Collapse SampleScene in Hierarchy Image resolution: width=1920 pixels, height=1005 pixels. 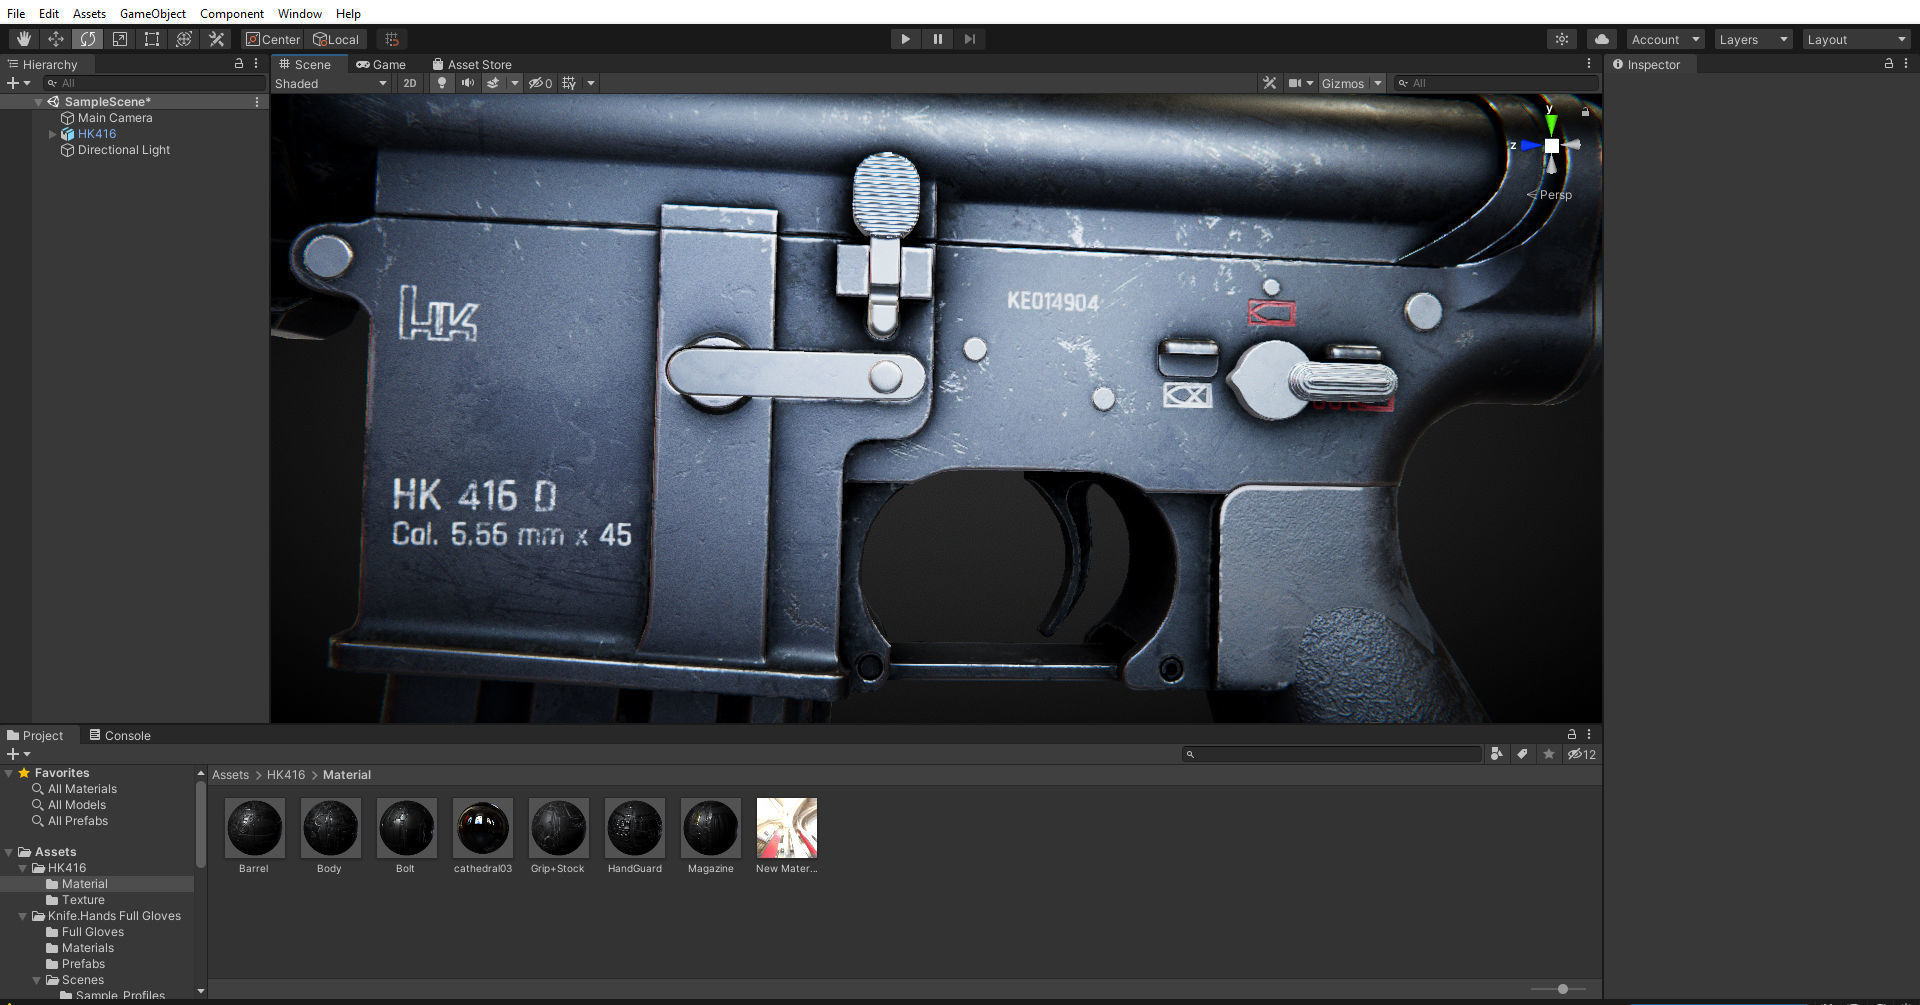click(39, 102)
